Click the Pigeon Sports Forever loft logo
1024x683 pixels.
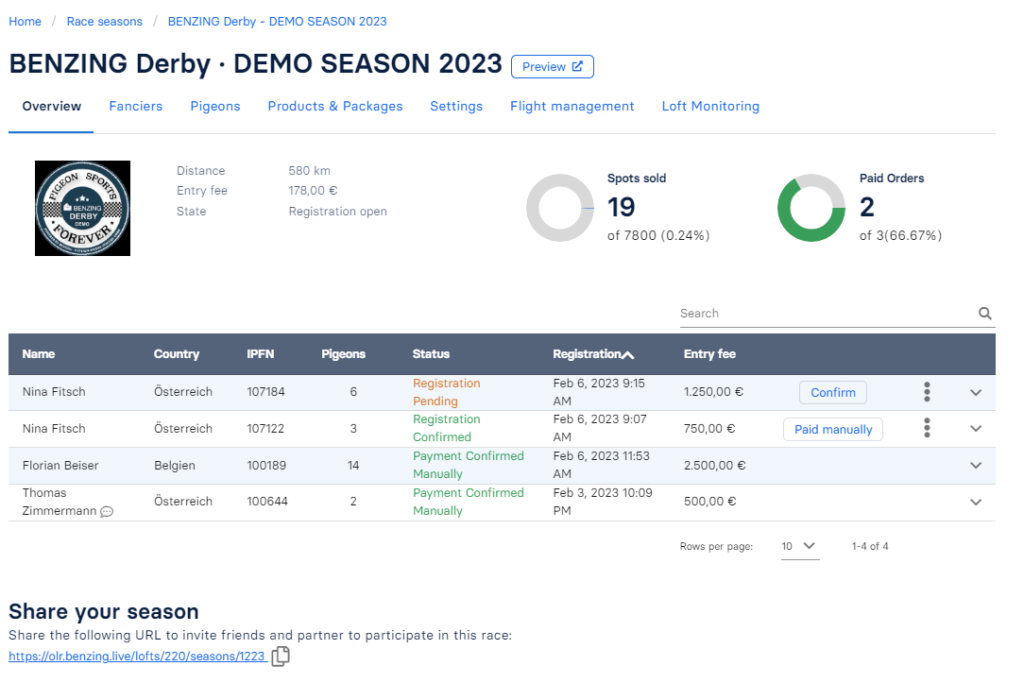pyautogui.click(x=83, y=208)
